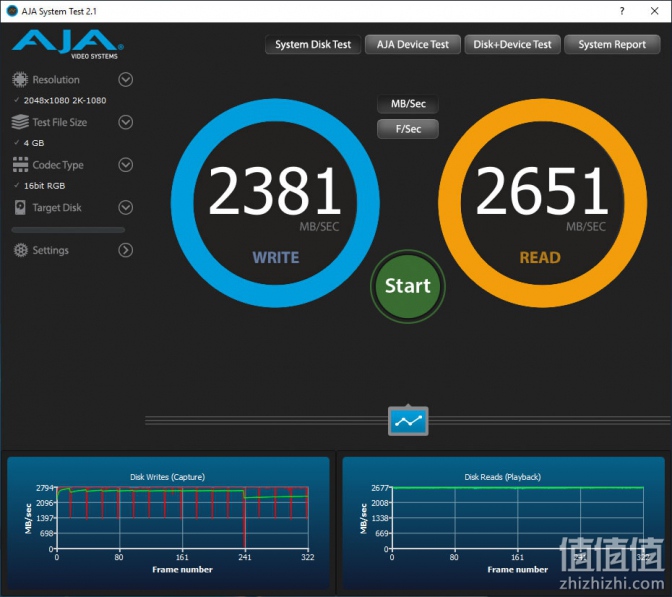The image size is (672, 597).
Task: Click the AJA Video Systems logo
Action: (x=68, y=45)
